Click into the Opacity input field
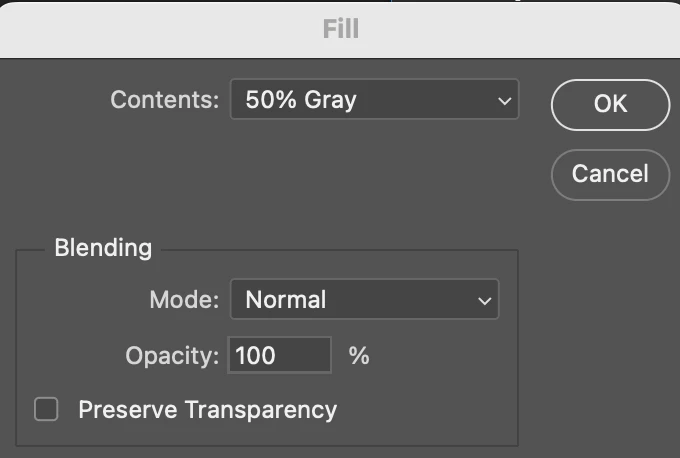Image resolution: width=680 pixels, height=458 pixels. (x=280, y=355)
